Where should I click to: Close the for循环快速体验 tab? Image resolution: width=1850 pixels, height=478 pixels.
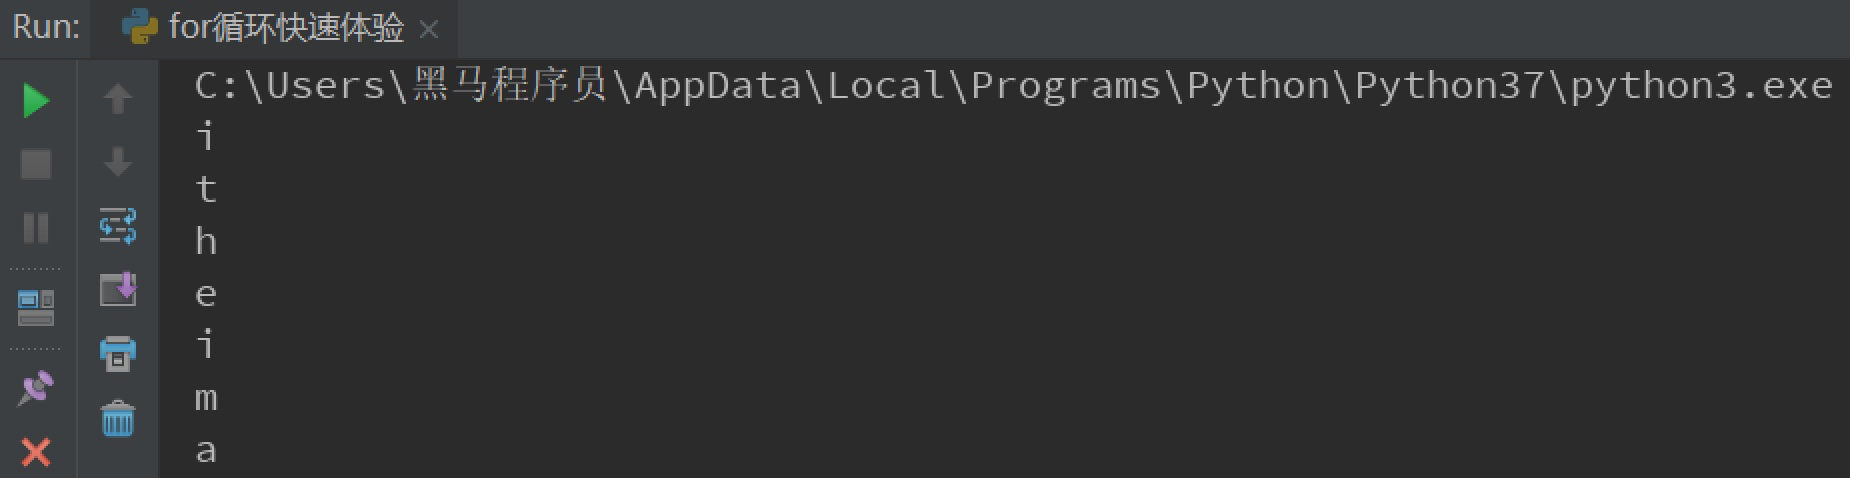click(x=429, y=30)
